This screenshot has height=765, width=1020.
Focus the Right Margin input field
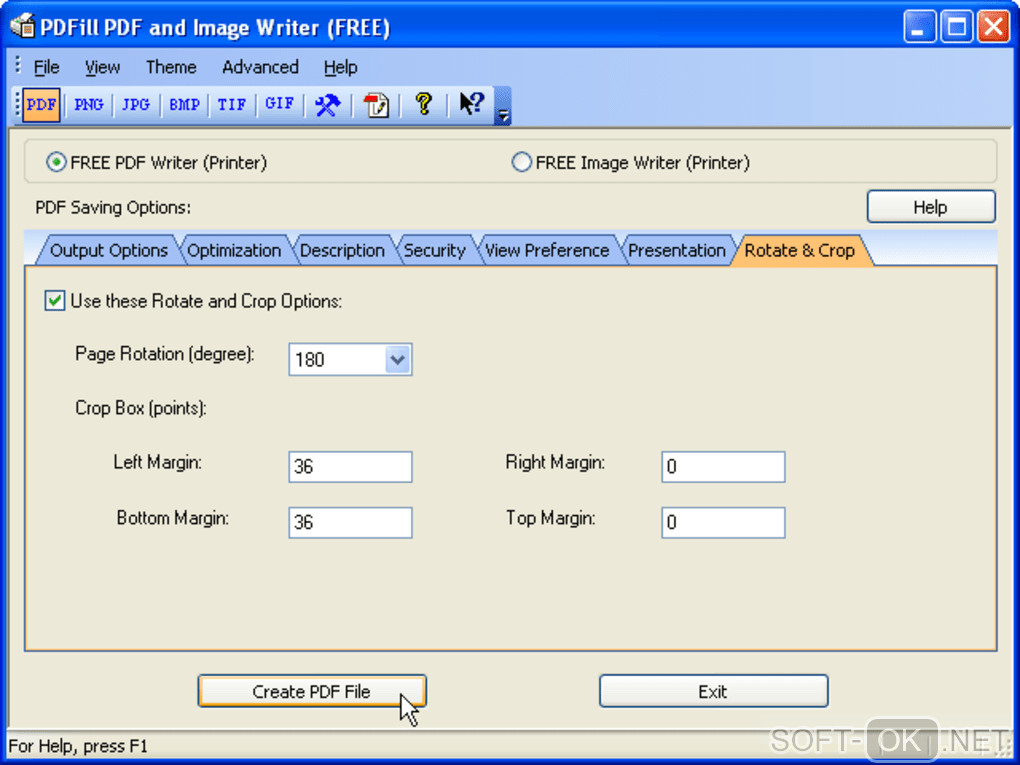coord(723,466)
